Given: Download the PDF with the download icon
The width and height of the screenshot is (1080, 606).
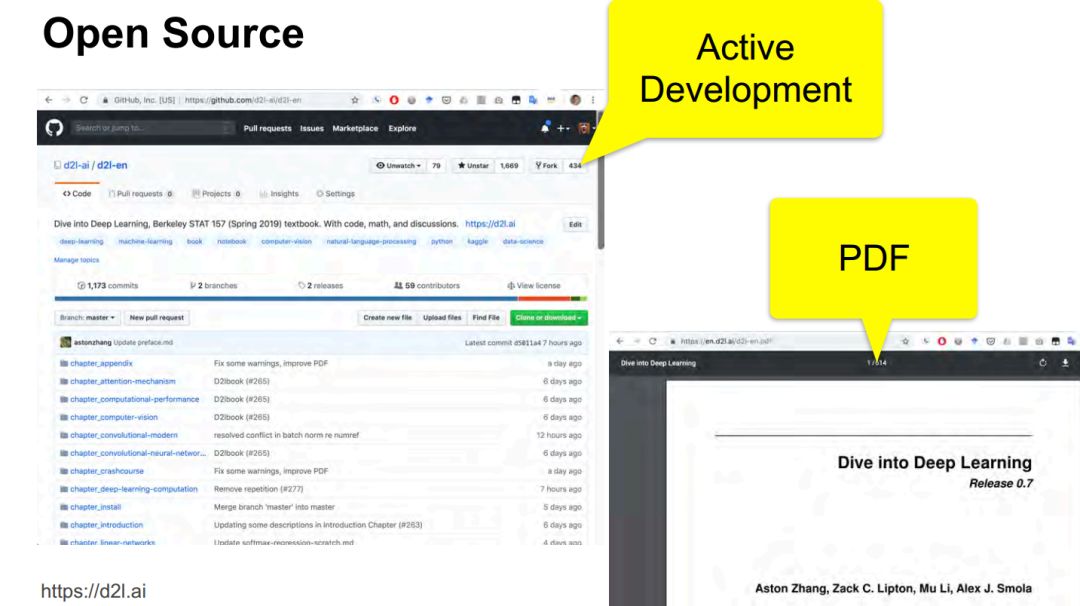Looking at the screenshot, I should click(1065, 363).
